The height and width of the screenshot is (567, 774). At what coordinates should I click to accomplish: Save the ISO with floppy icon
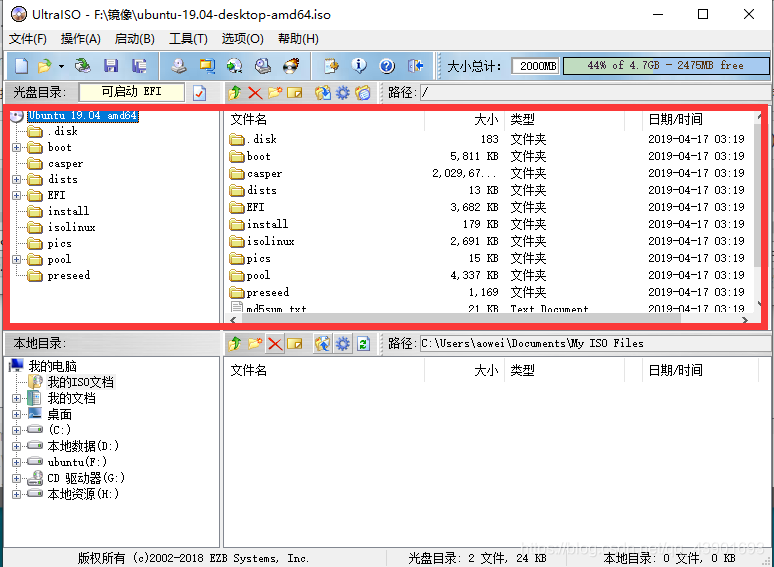tap(111, 66)
